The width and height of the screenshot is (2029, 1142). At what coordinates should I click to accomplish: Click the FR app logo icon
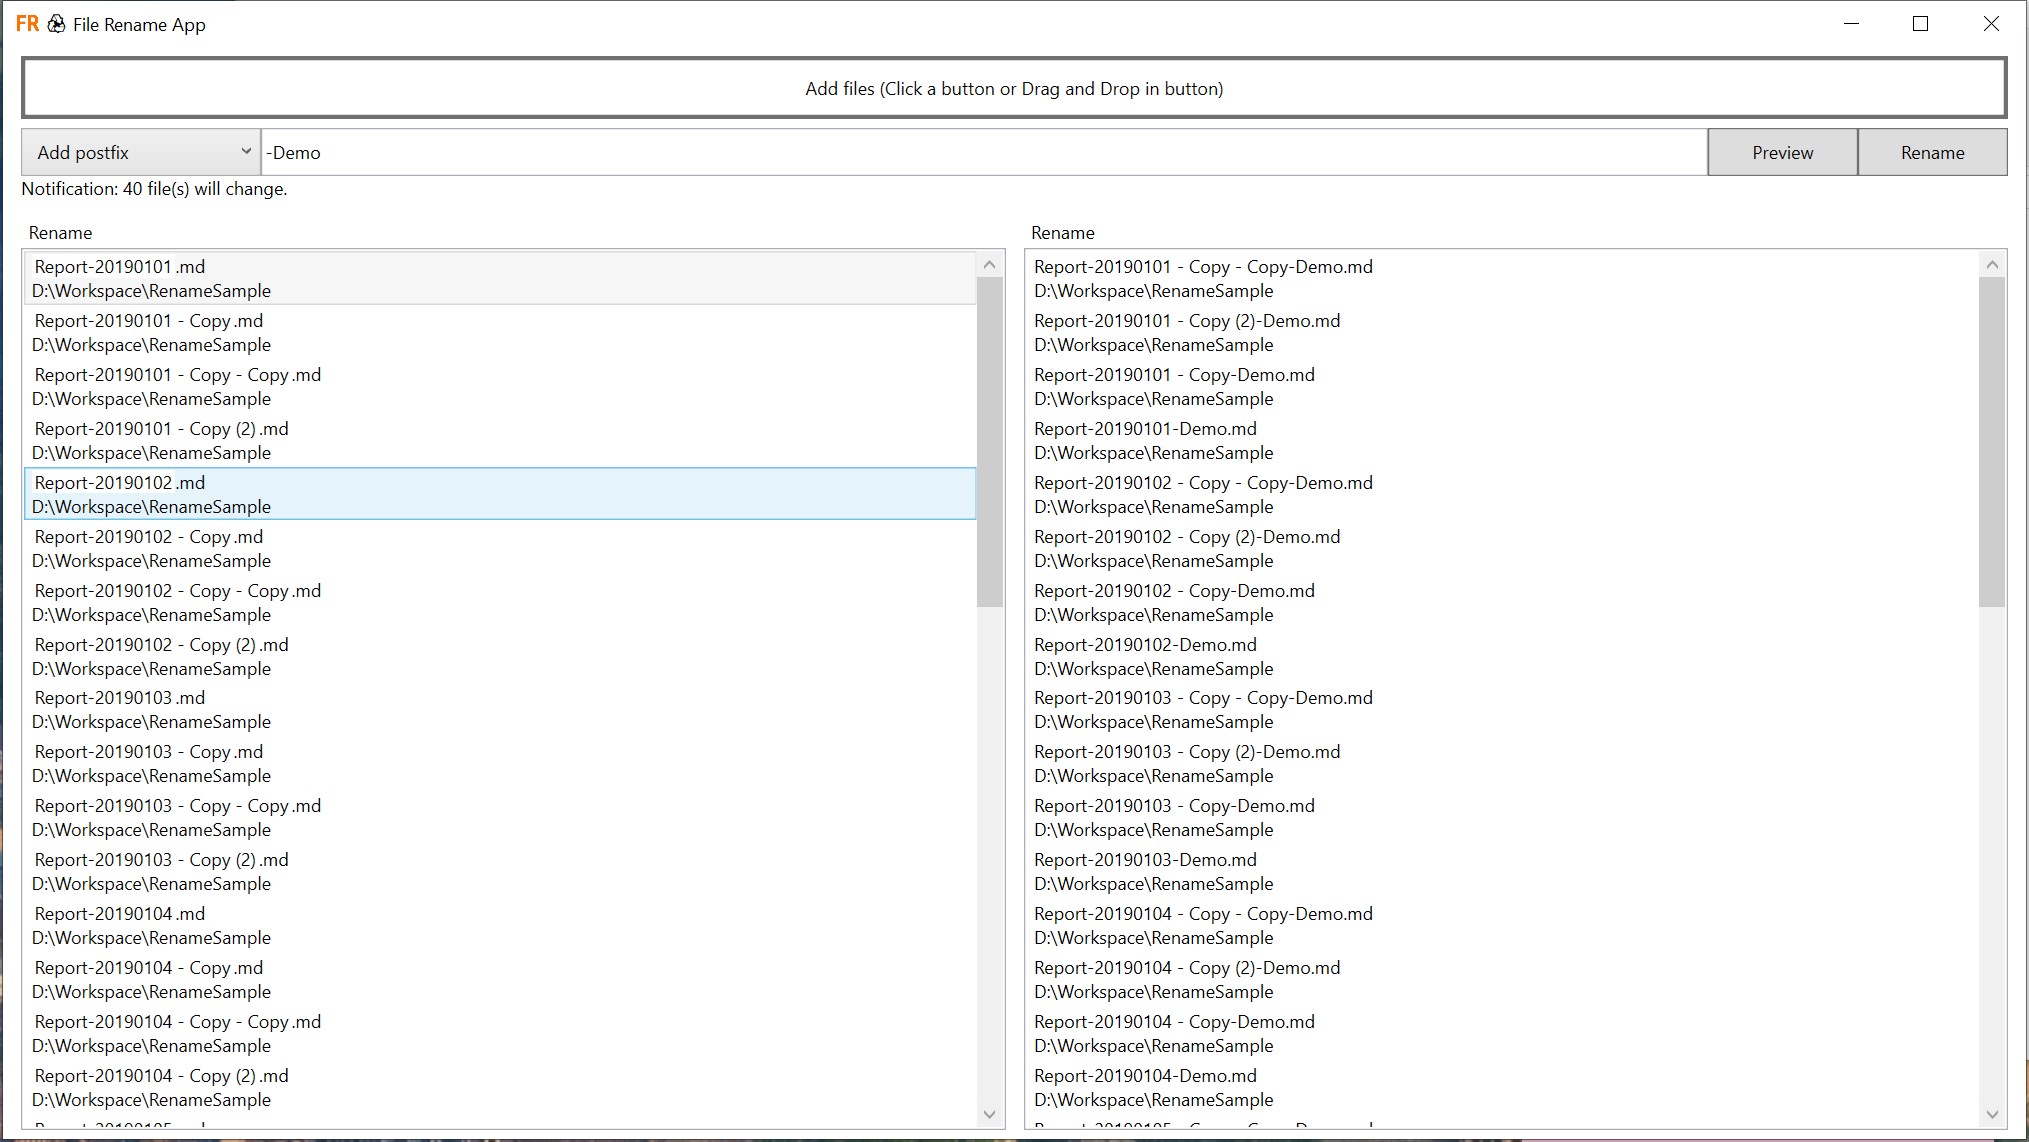pyautogui.click(x=27, y=24)
